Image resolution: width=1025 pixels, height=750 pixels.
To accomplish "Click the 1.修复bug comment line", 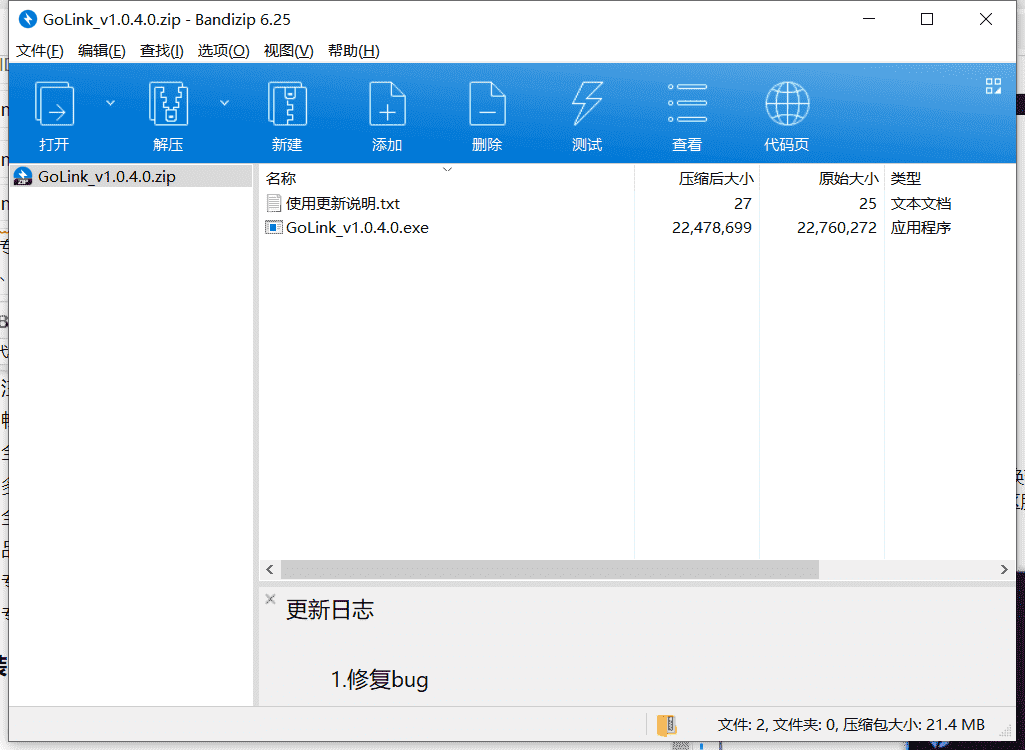I will [379, 679].
